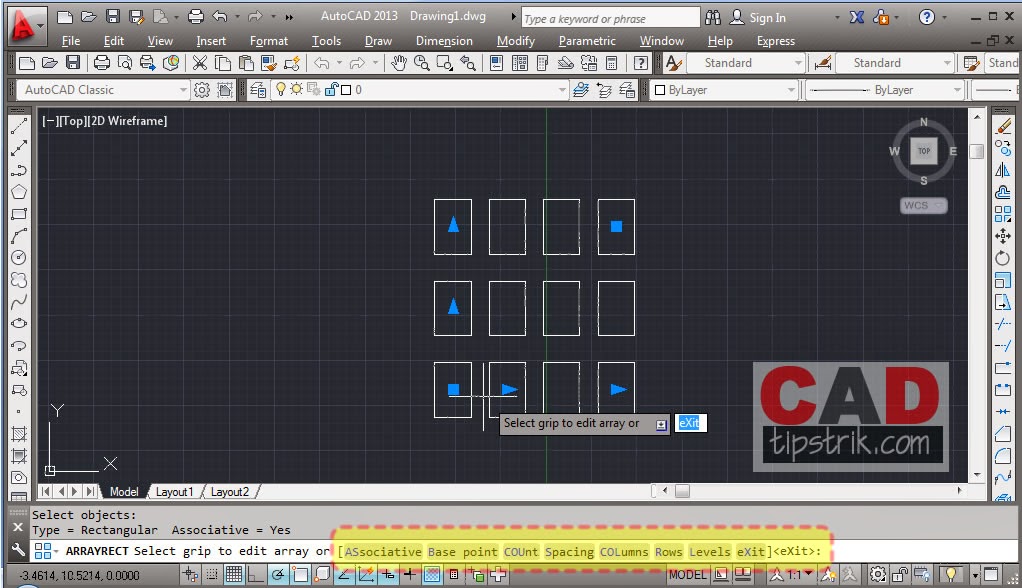Toggle Transparency display in status bar
The height and width of the screenshot is (588, 1022).
pyautogui.click(x=431, y=574)
